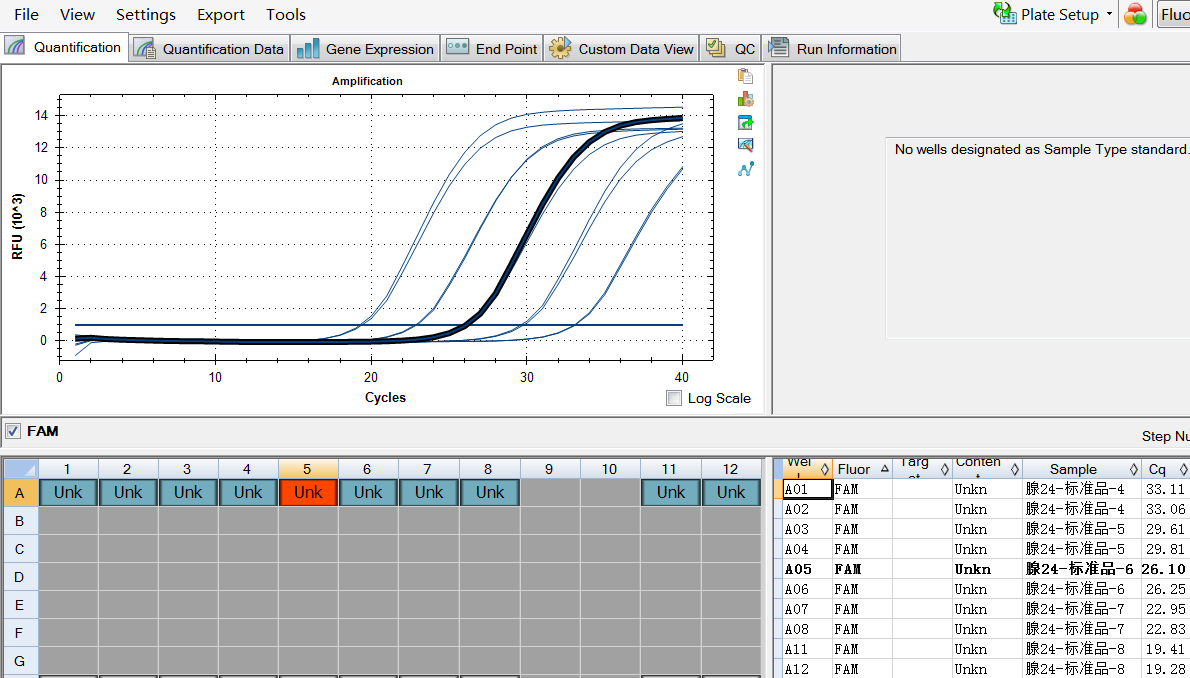Switch to the Quantification tab

pyautogui.click(x=64, y=47)
